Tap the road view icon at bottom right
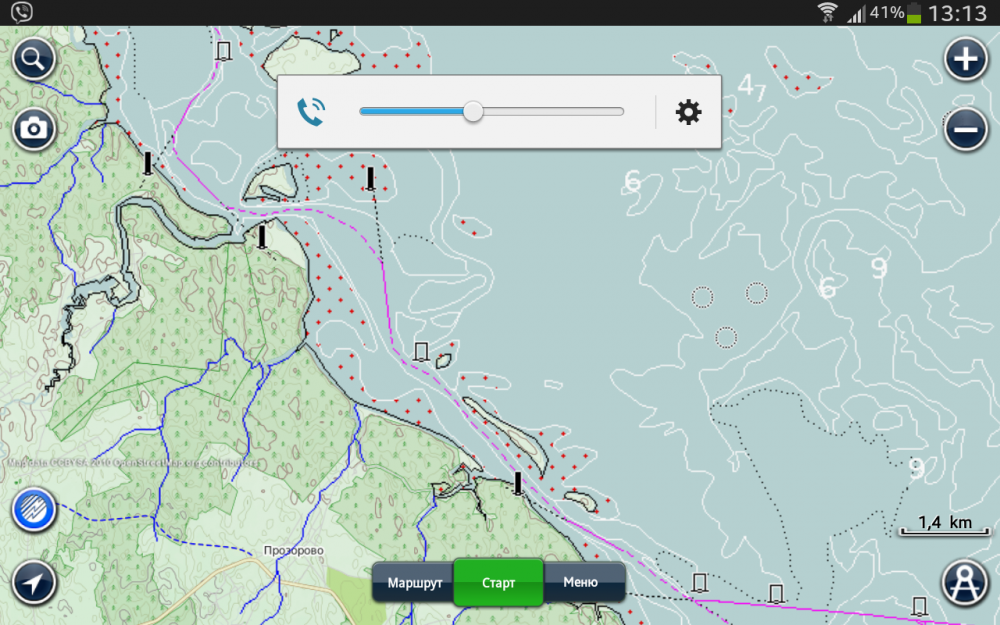The height and width of the screenshot is (625, 1000). click(965, 581)
